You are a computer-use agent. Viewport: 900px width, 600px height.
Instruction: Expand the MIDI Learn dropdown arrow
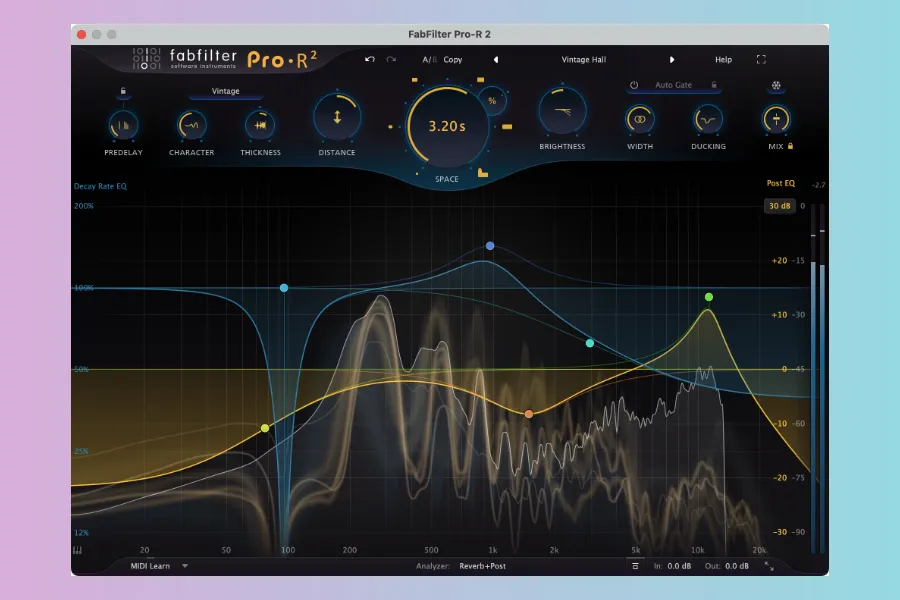pyautogui.click(x=185, y=566)
